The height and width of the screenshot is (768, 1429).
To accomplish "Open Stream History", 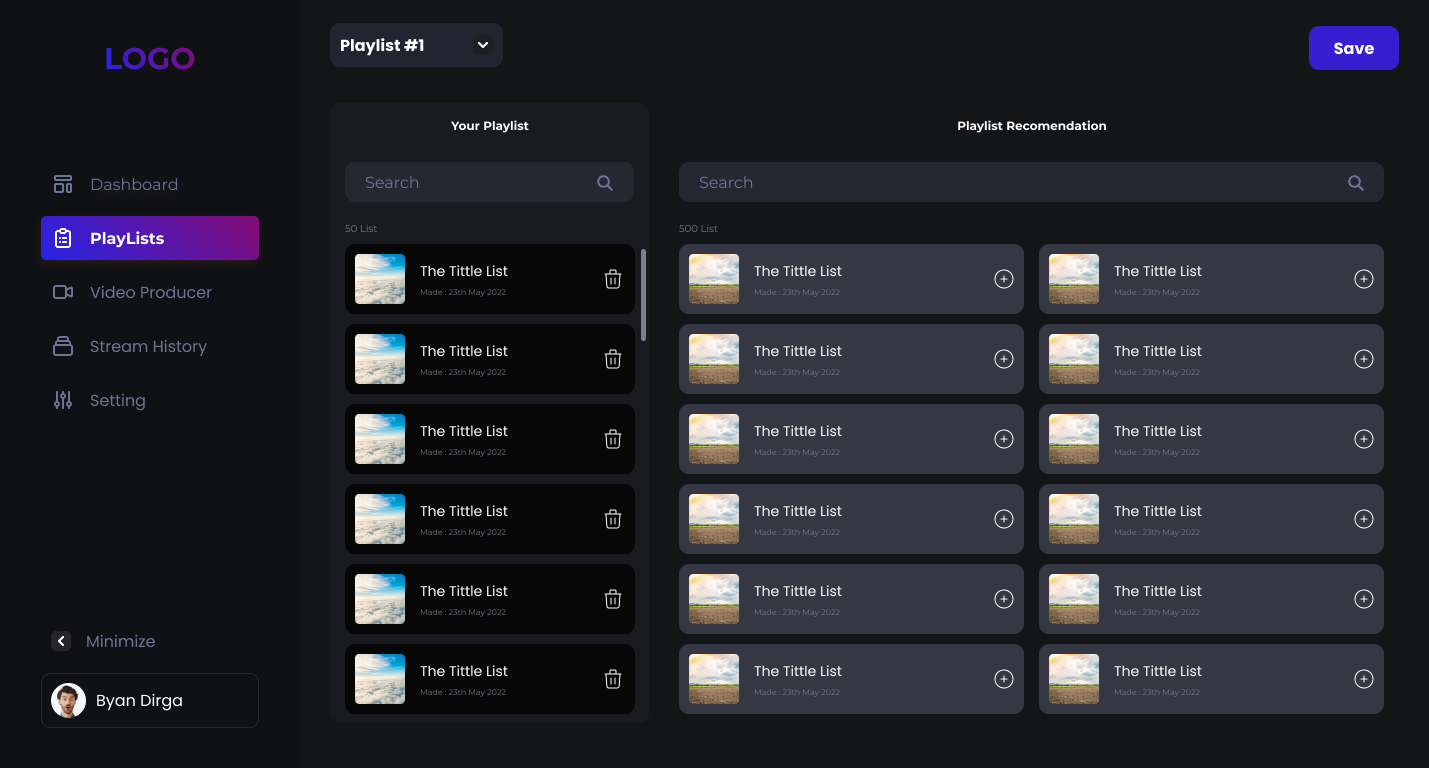I will pyautogui.click(x=150, y=346).
